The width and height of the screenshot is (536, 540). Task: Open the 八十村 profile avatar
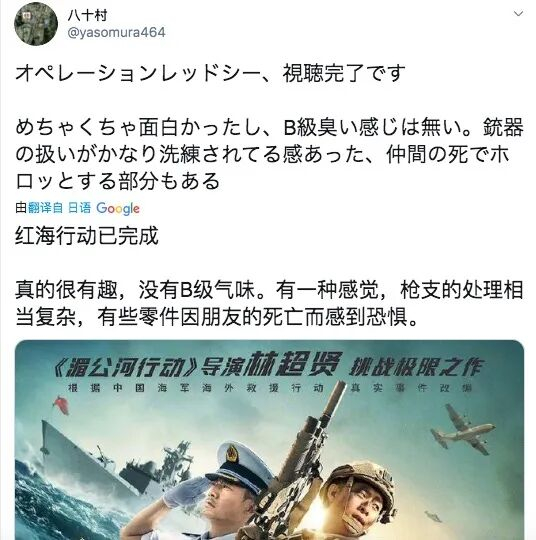pos(36,24)
